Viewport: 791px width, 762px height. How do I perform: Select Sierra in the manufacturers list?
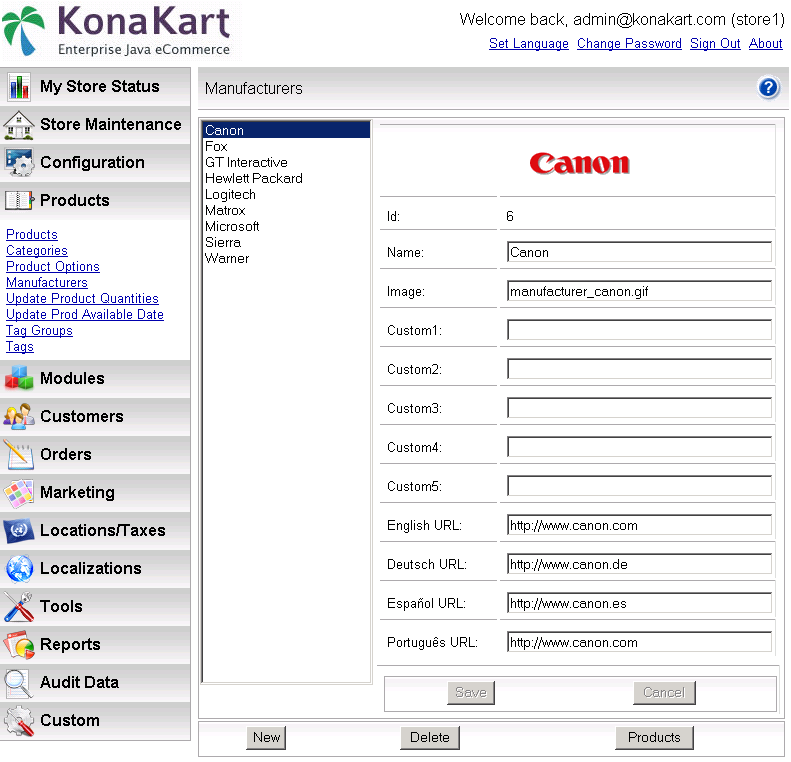pyautogui.click(x=287, y=243)
